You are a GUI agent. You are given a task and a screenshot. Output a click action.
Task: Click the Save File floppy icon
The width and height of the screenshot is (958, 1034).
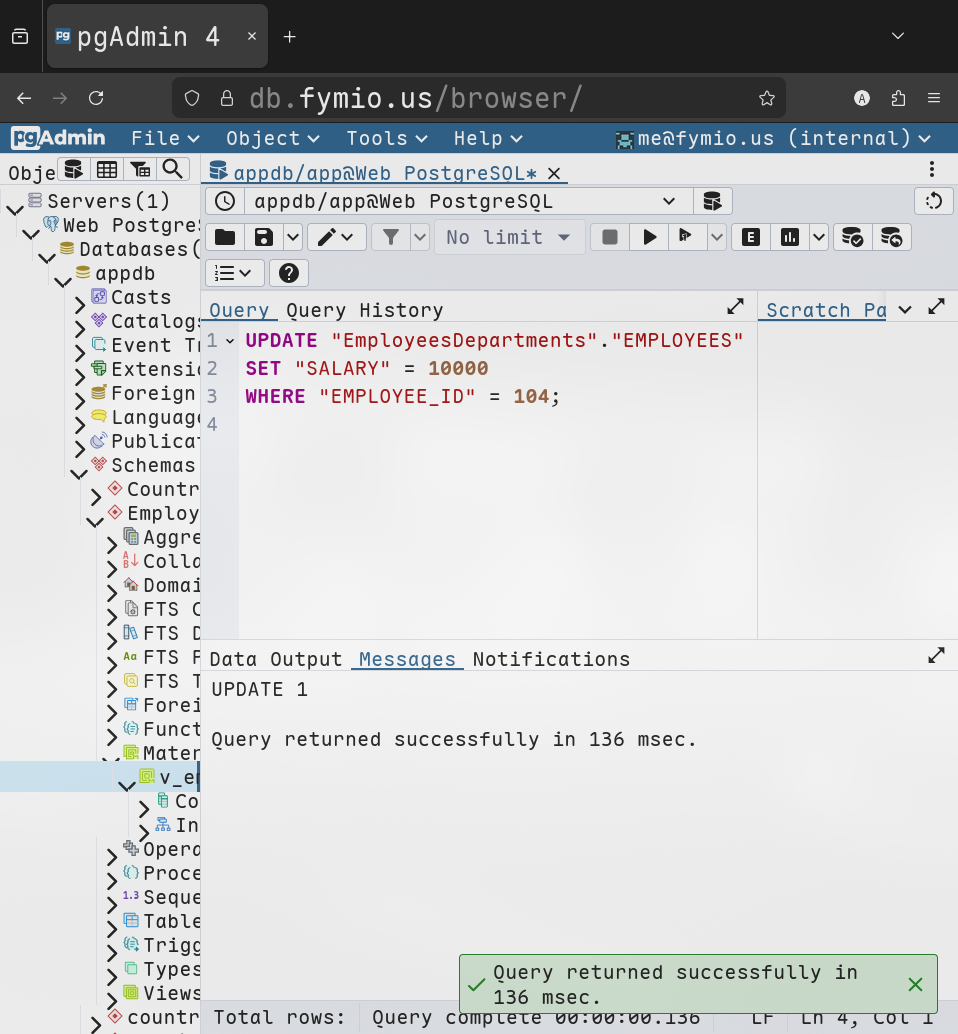click(x=264, y=237)
